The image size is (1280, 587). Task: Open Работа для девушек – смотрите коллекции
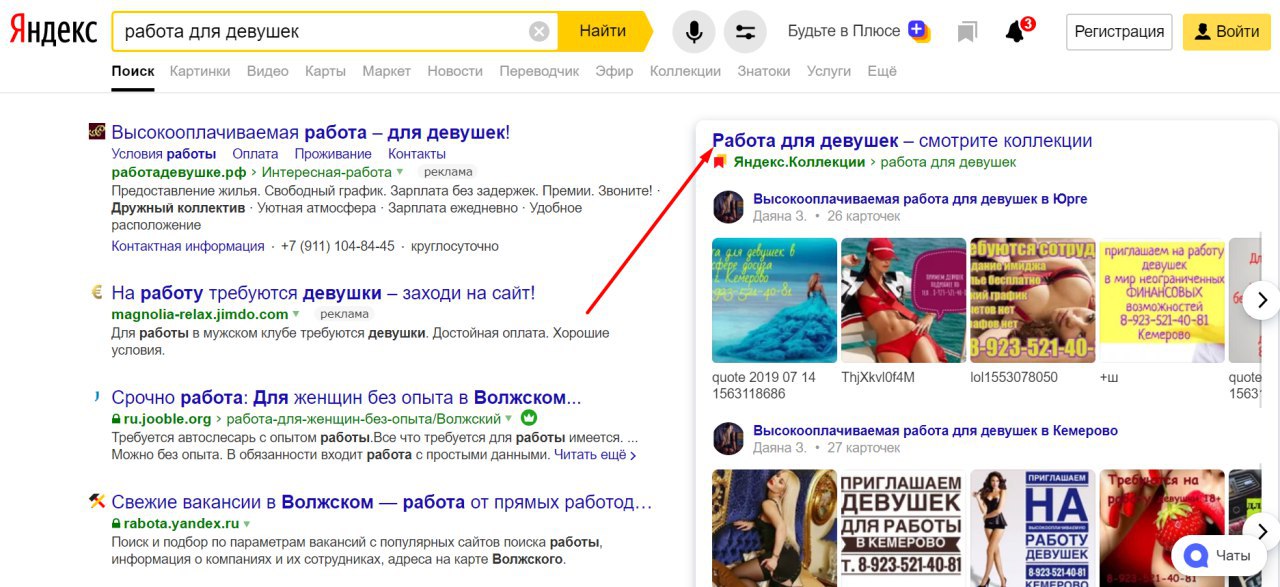click(902, 141)
